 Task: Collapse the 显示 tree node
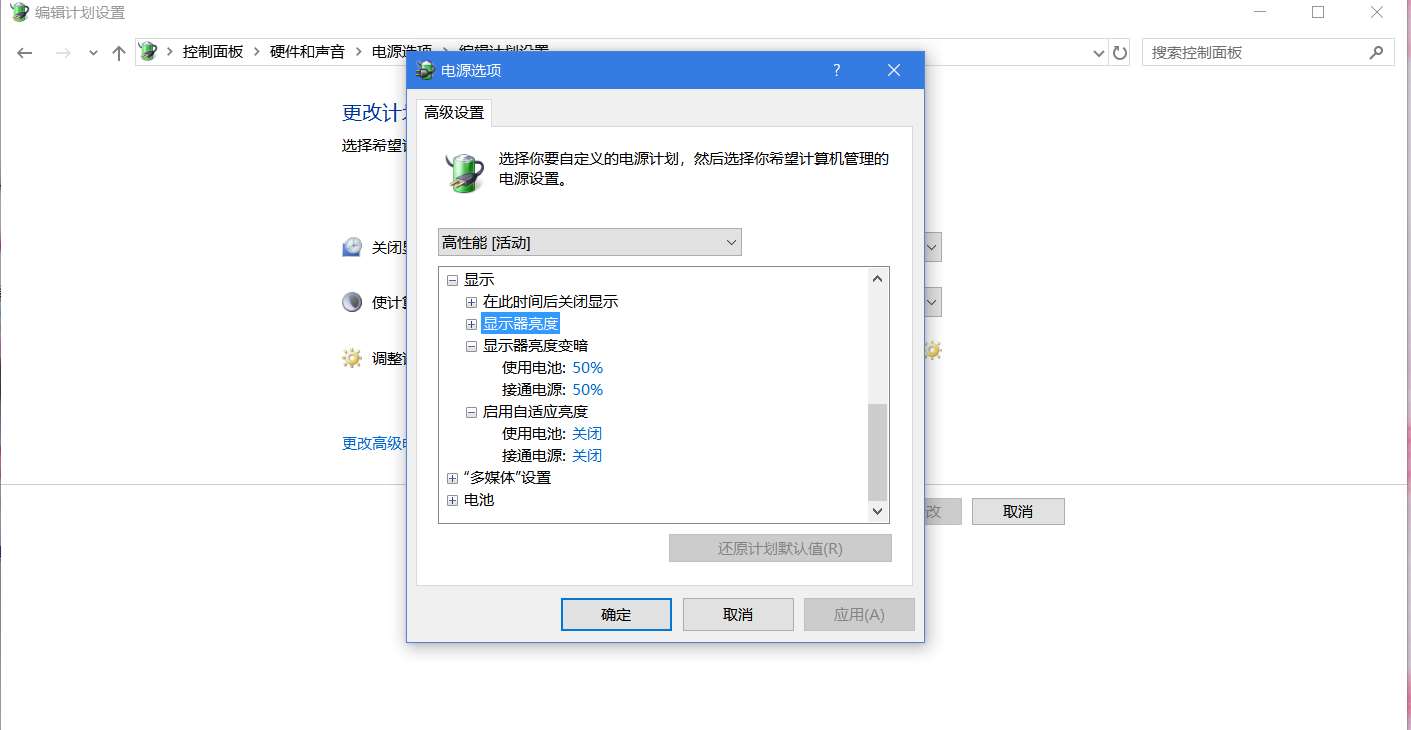(452, 280)
